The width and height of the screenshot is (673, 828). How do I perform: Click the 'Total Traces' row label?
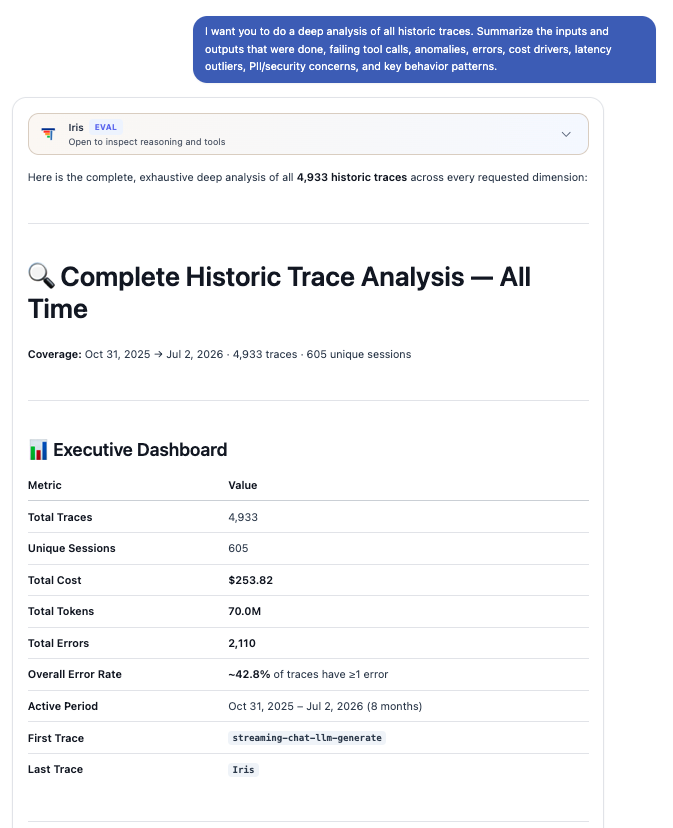click(x=60, y=518)
